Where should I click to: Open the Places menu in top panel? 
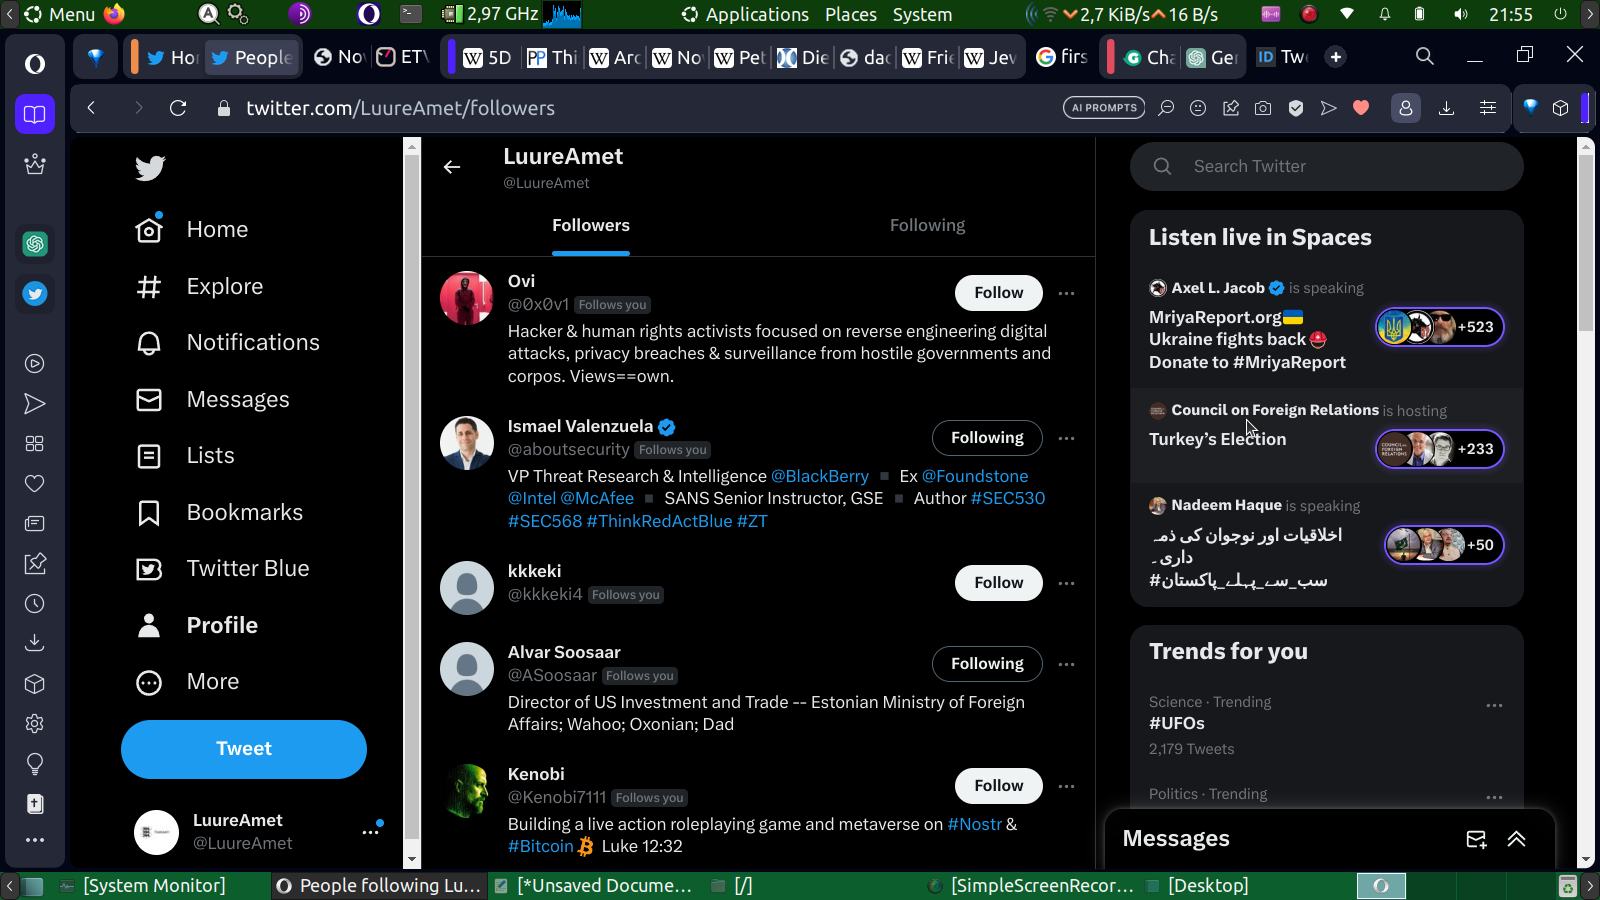tap(851, 14)
